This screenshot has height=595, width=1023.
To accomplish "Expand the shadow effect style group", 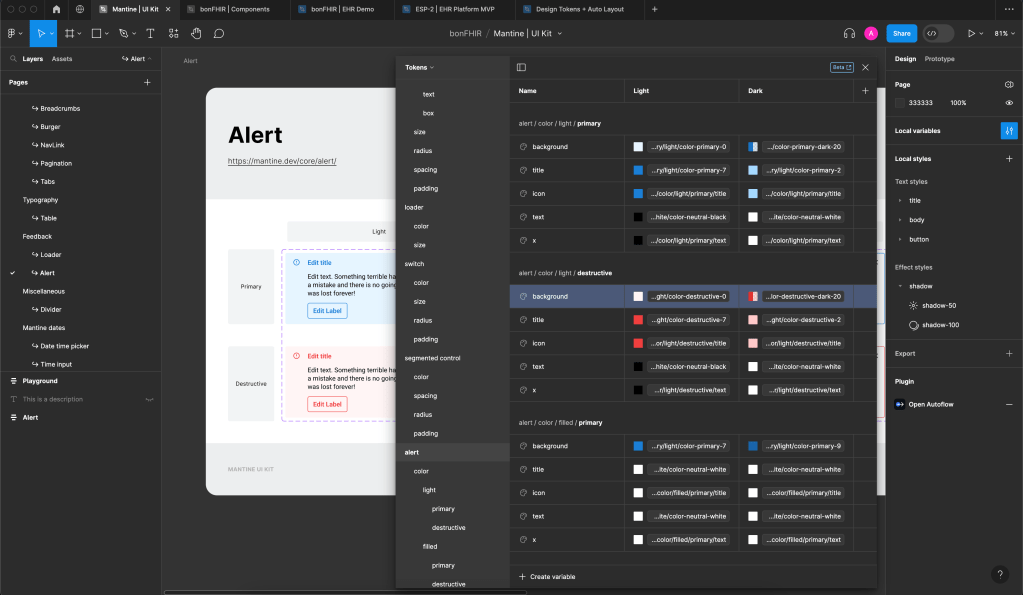I will 900,286.
